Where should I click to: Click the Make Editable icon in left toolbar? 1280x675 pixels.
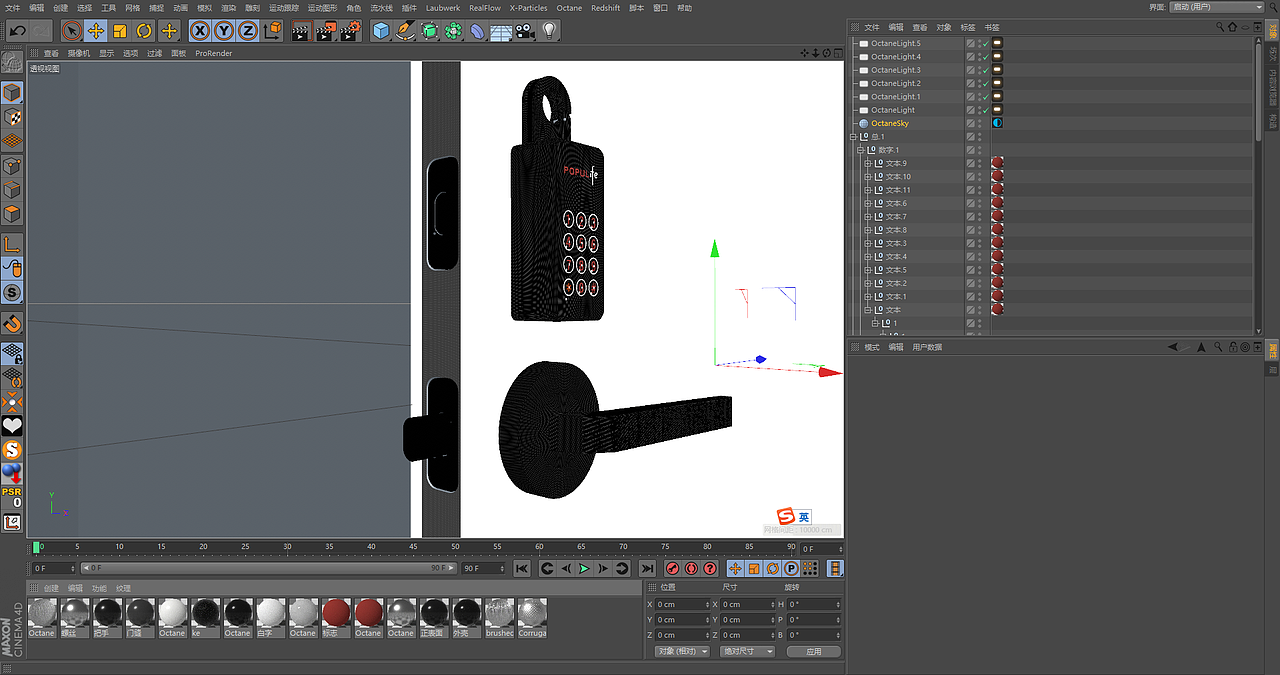(x=12, y=63)
